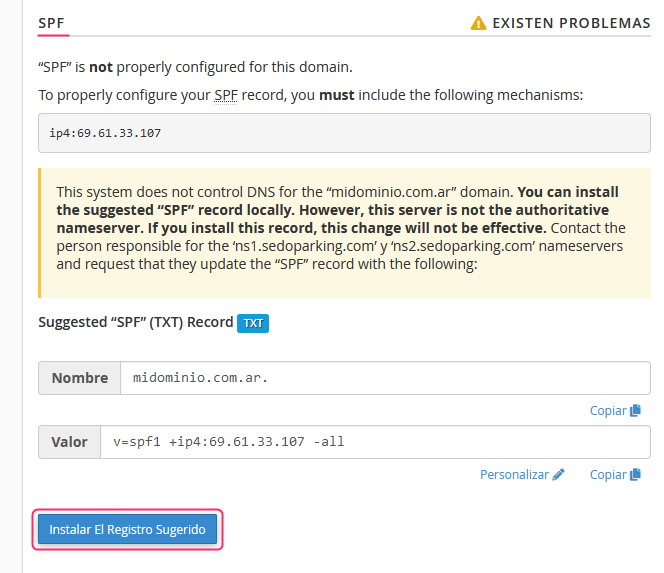Click the copy icon beside the Nombre field

(635, 410)
